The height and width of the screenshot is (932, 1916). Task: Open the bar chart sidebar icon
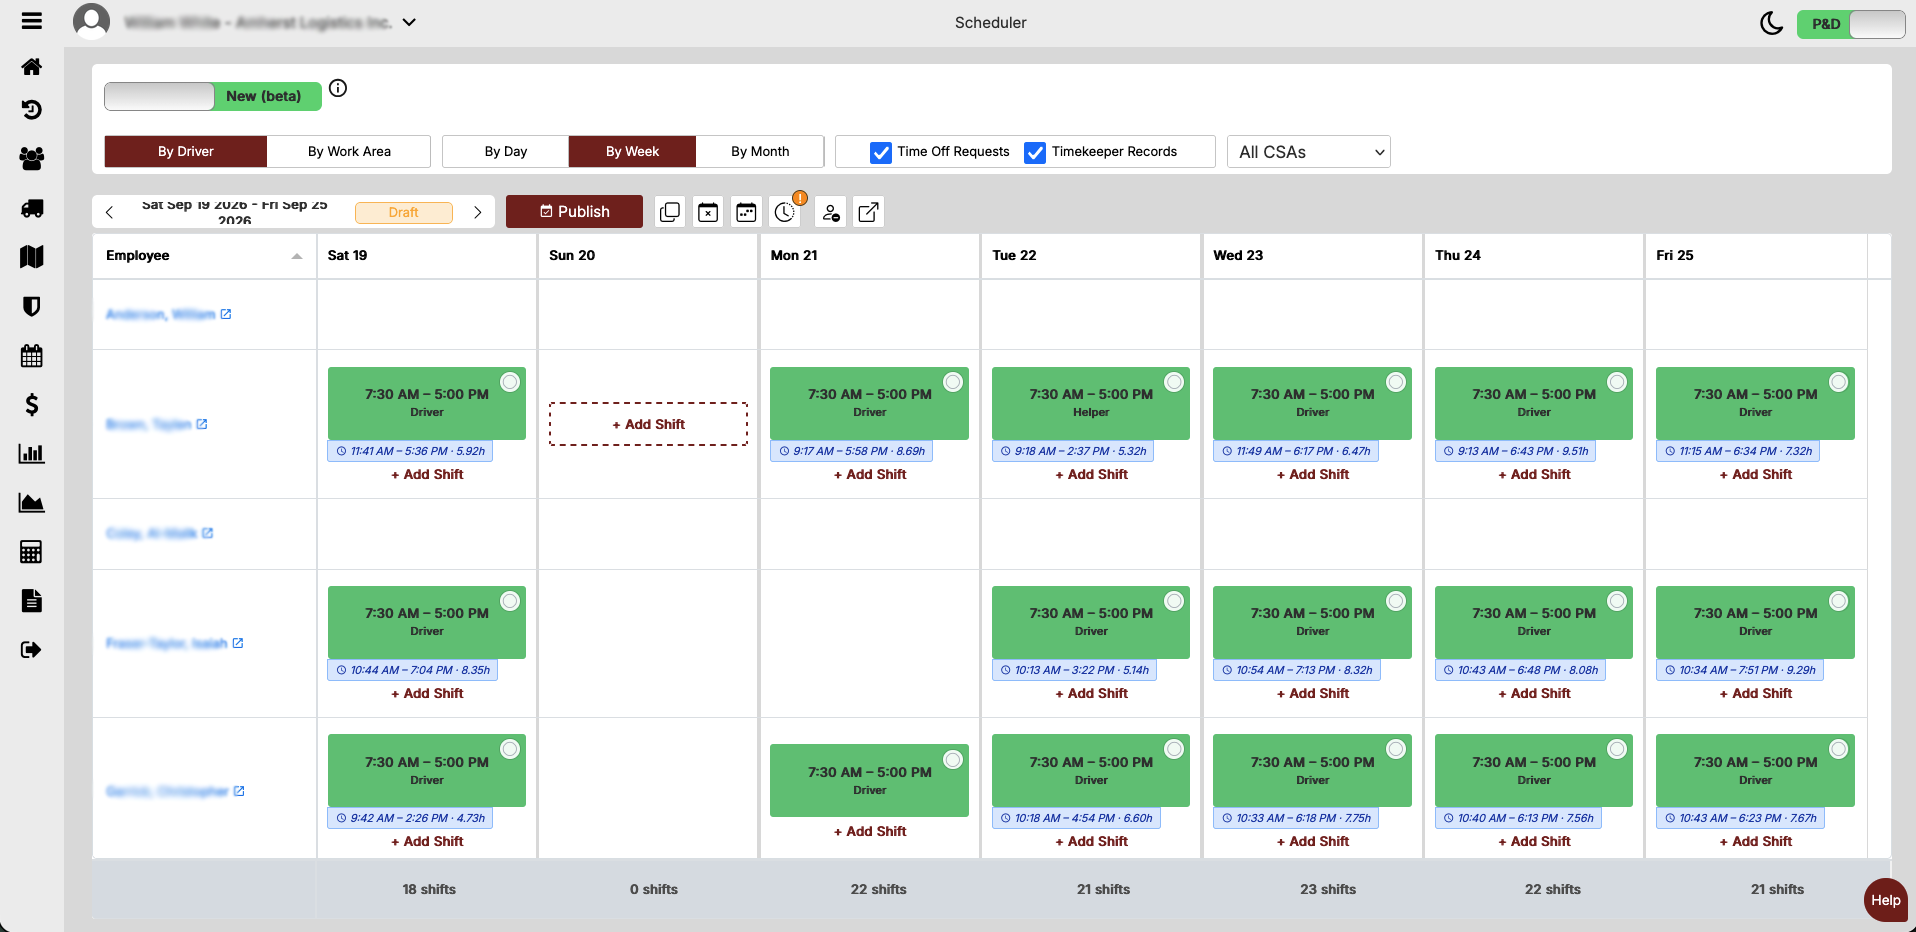[x=32, y=453]
